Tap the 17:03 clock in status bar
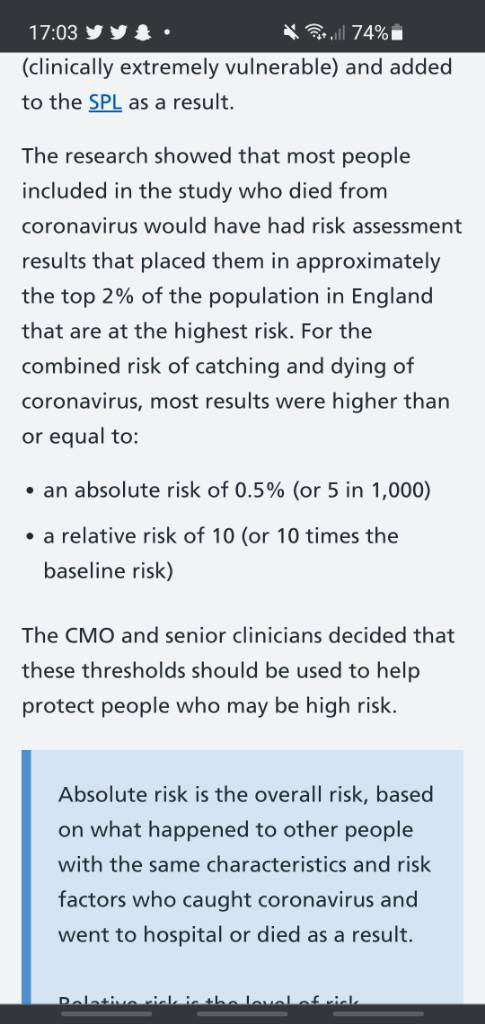The width and height of the screenshot is (485, 1024). coord(52,32)
